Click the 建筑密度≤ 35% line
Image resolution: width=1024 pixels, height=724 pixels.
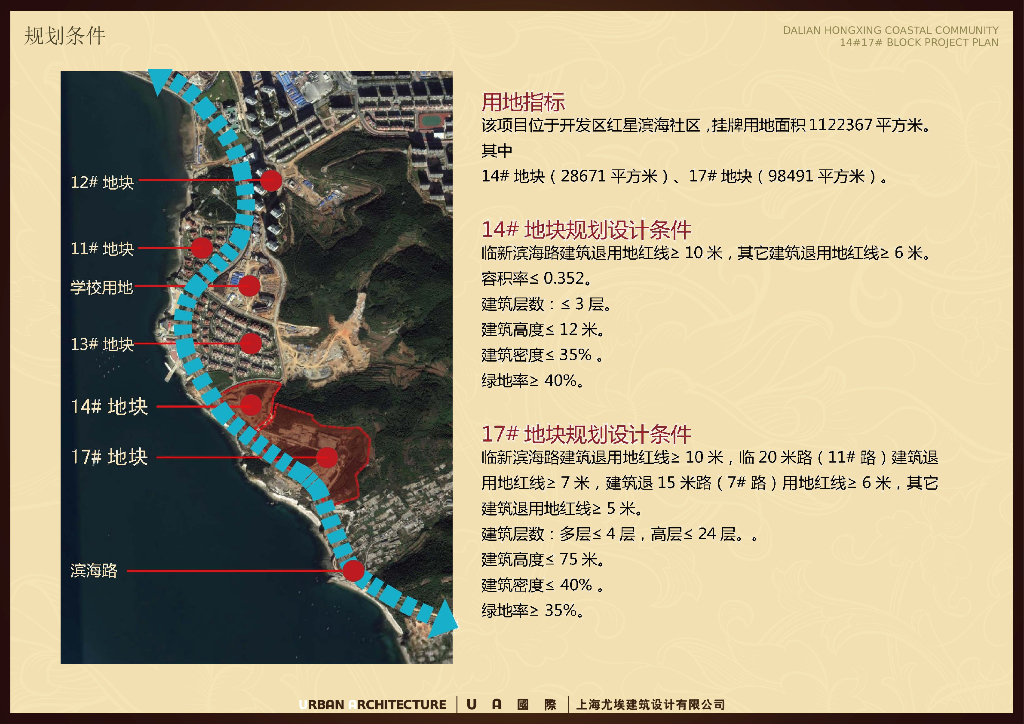click(x=543, y=355)
